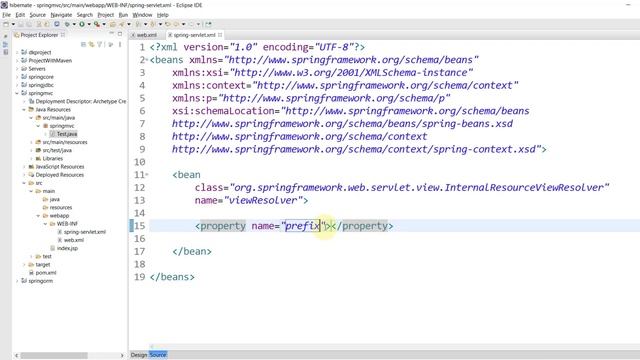Image resolution: width=640 pixels, height=360 pixels.
Task: Close the Project Explorer view tab
Action: [63, 35]
